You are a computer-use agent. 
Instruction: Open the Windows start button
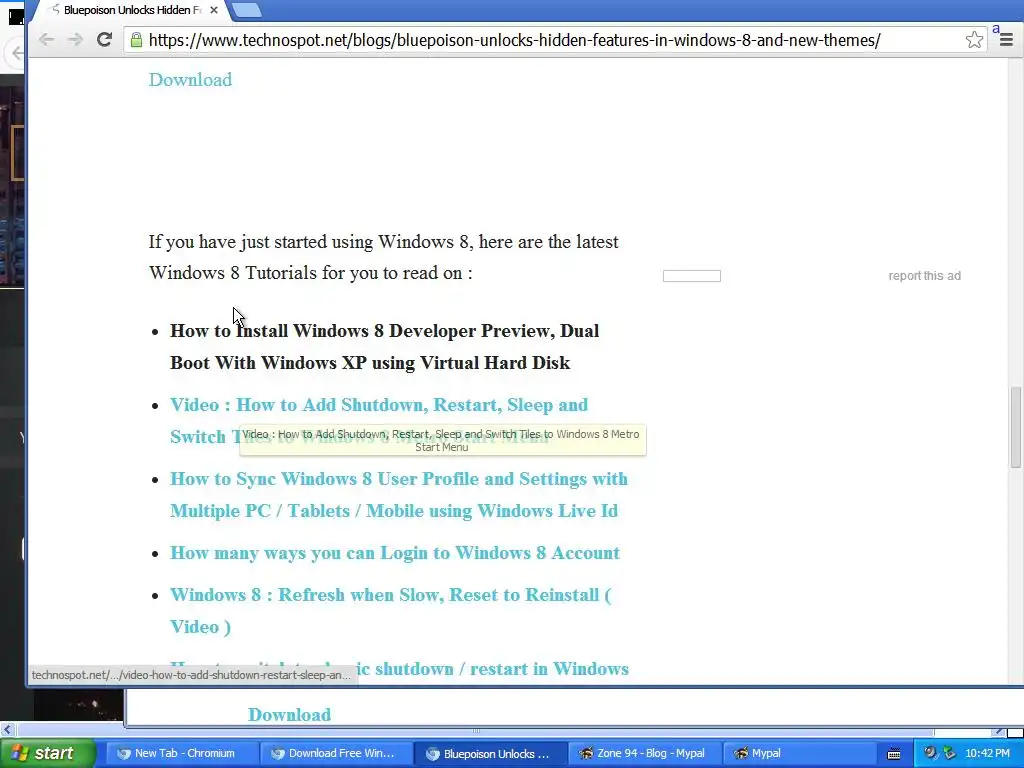pos(48,753)
